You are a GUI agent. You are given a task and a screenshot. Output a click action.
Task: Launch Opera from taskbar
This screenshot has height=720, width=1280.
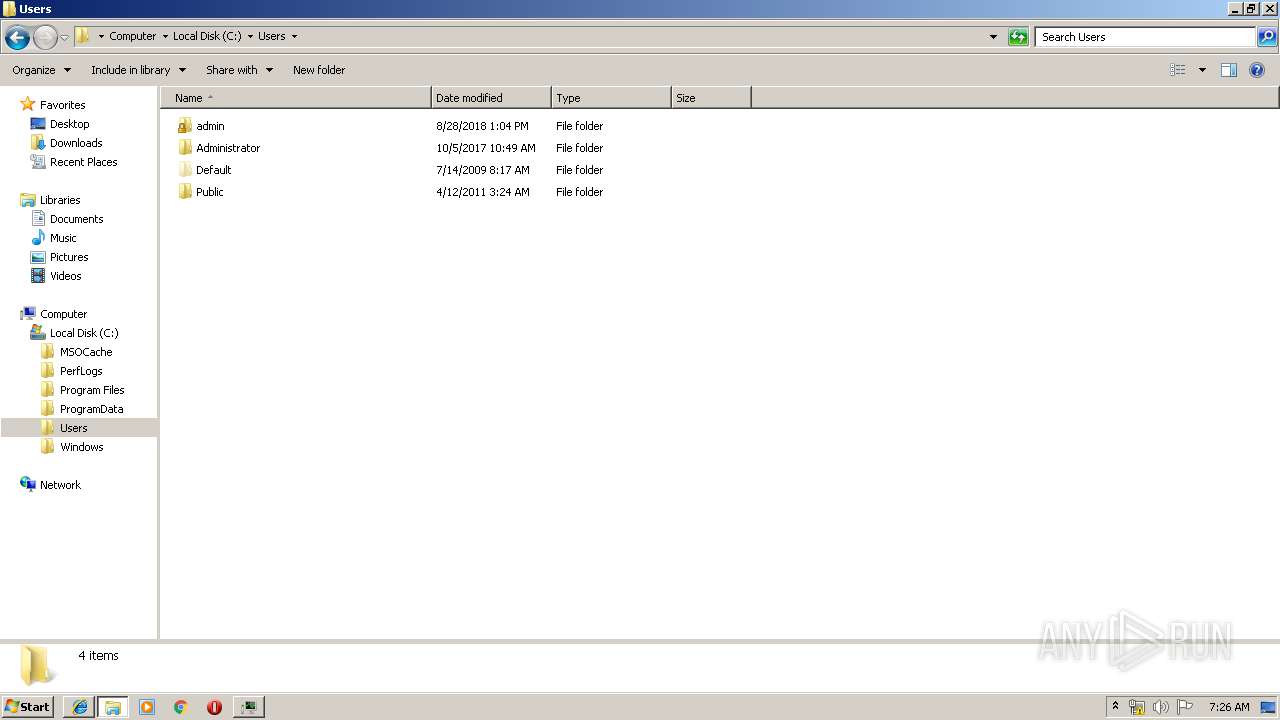(214, 707)
